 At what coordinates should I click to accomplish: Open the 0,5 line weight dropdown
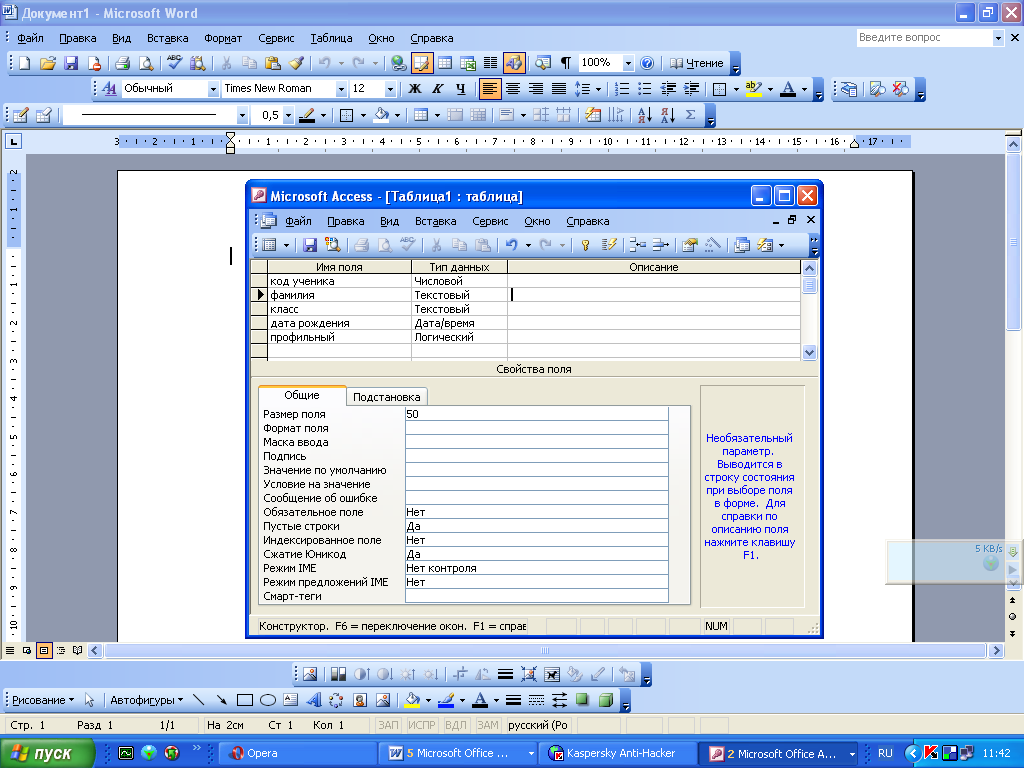point(289,116)
